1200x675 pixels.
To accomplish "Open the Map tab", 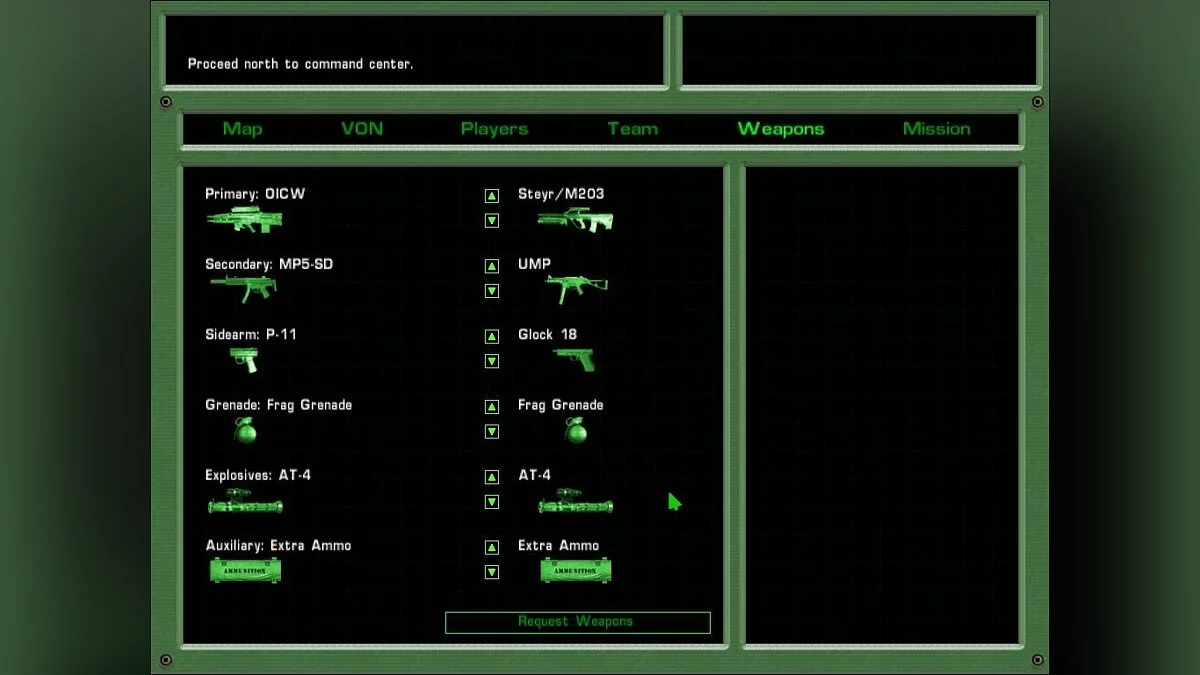I will pyautogui.click(x=243, y=129).
